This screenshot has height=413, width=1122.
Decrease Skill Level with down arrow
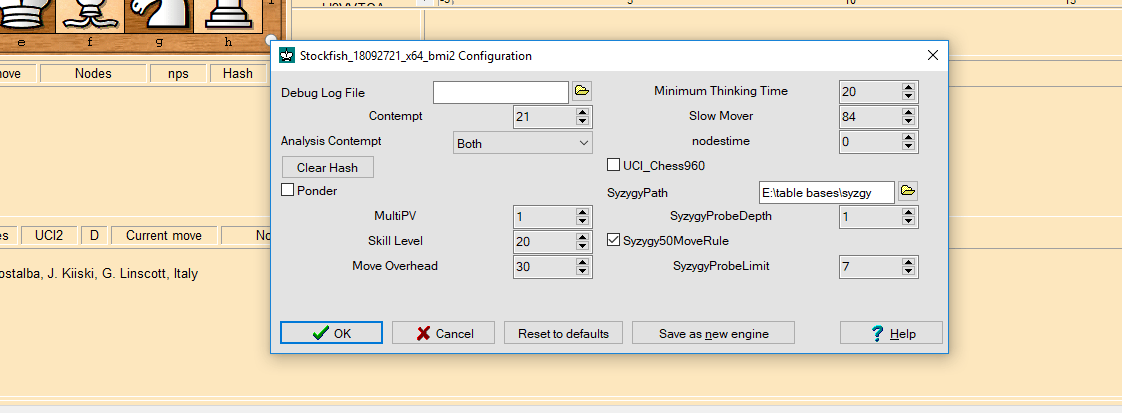click(582, 246)
